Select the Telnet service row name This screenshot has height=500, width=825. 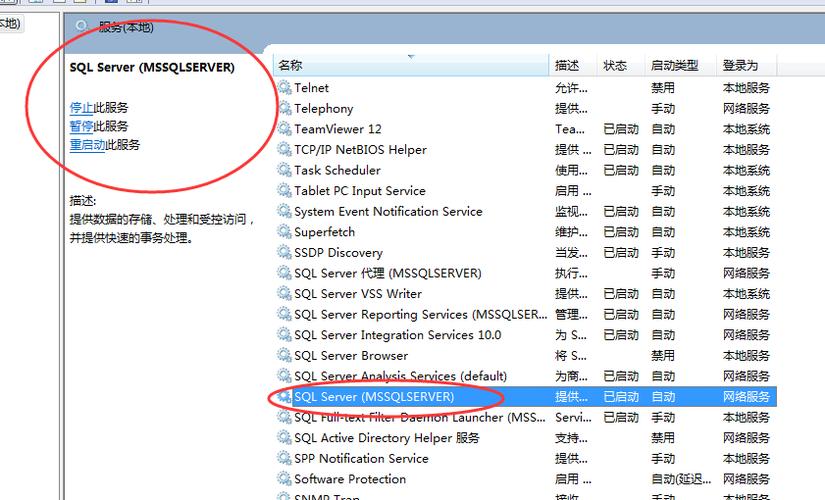click(311, 87)
